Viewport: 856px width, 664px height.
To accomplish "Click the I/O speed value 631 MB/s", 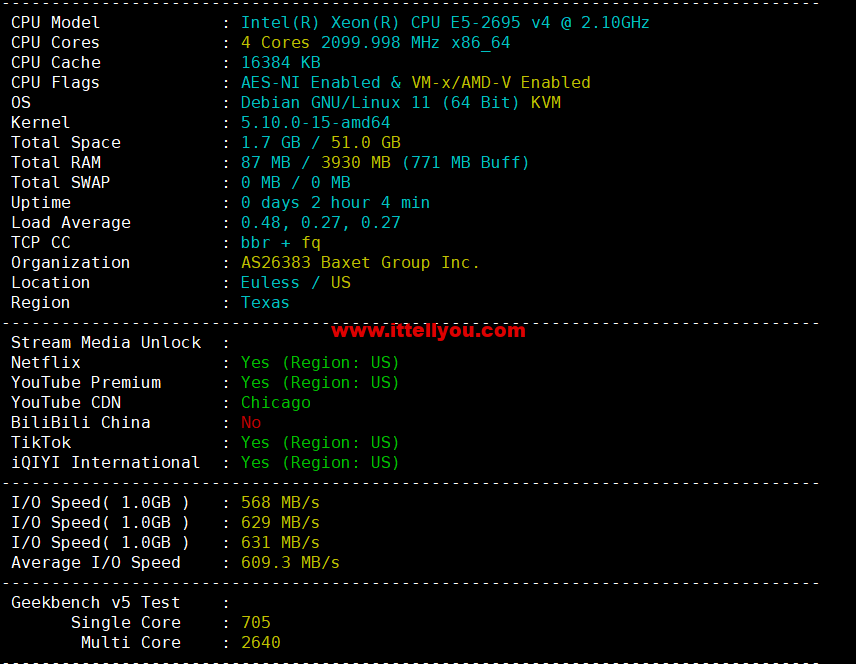I will click(281, 543).
